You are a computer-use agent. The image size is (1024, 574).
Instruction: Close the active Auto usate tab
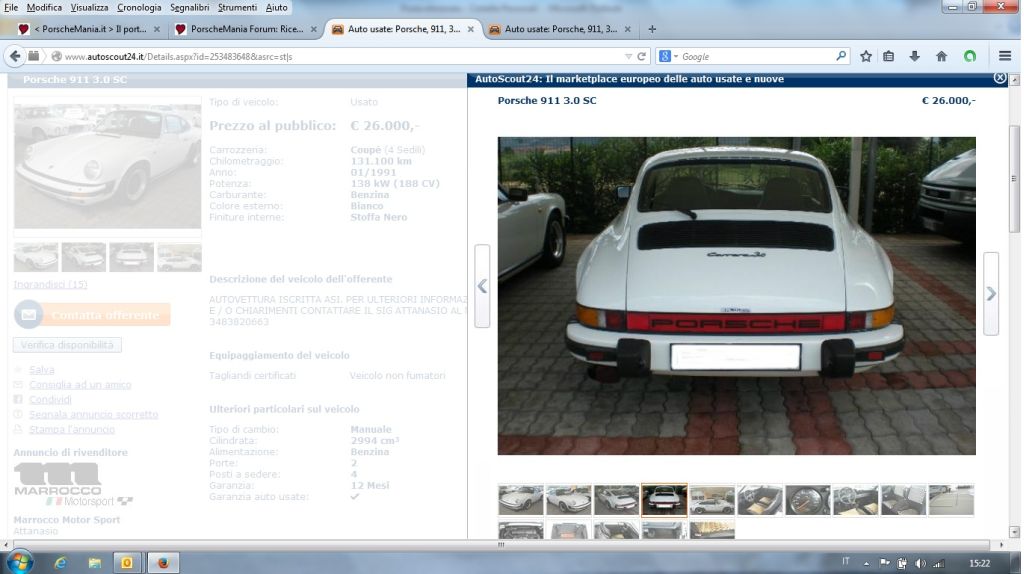470,29
